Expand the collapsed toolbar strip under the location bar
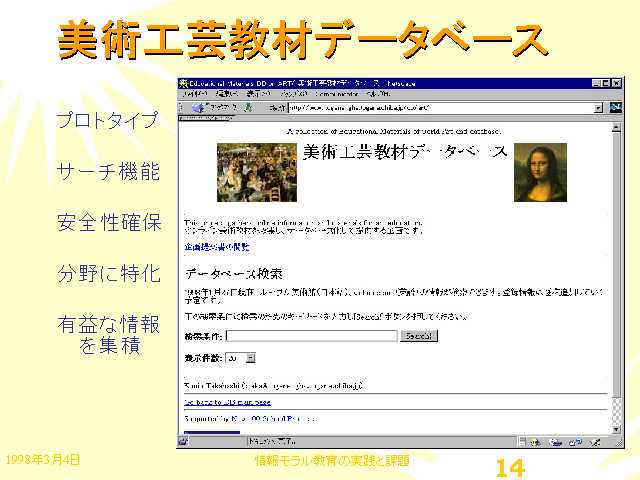The width and height of the screenshot is (640, 480). 206,118
